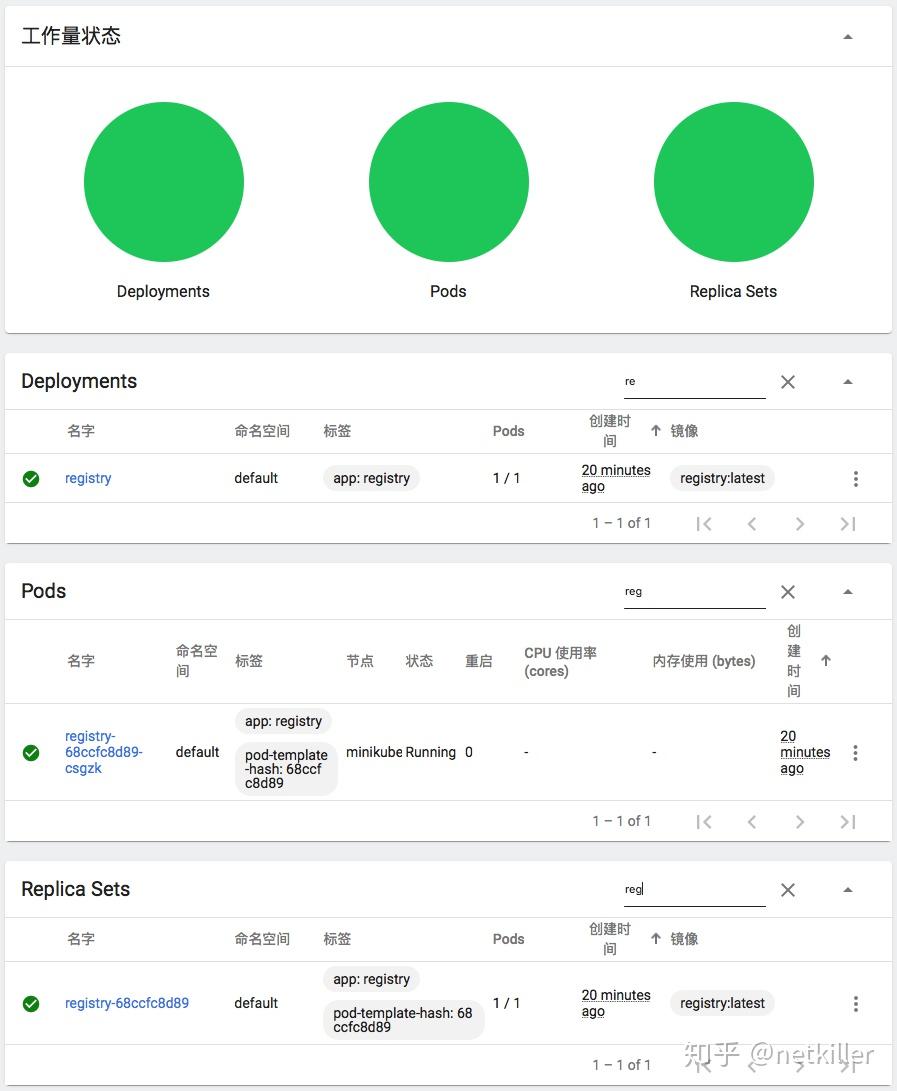Viewport: 897px width, 1091px height.
Task: Clear the Pods search field filter
Action: [x=787, y=591]
